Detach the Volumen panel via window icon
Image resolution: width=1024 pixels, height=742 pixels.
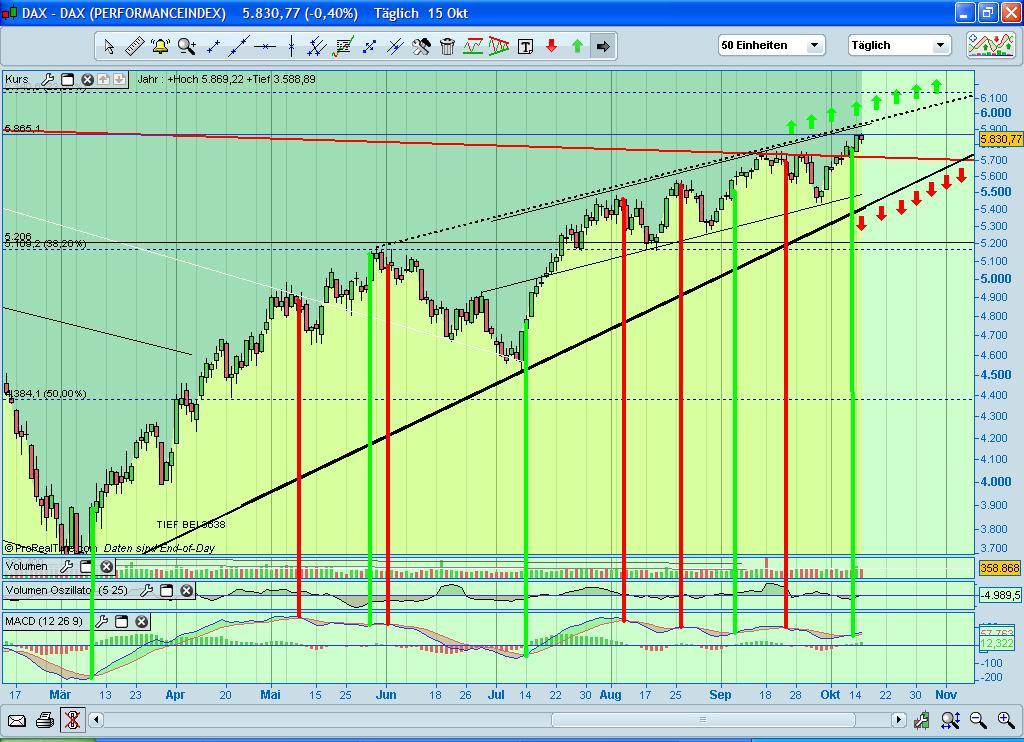pos(85,567)
